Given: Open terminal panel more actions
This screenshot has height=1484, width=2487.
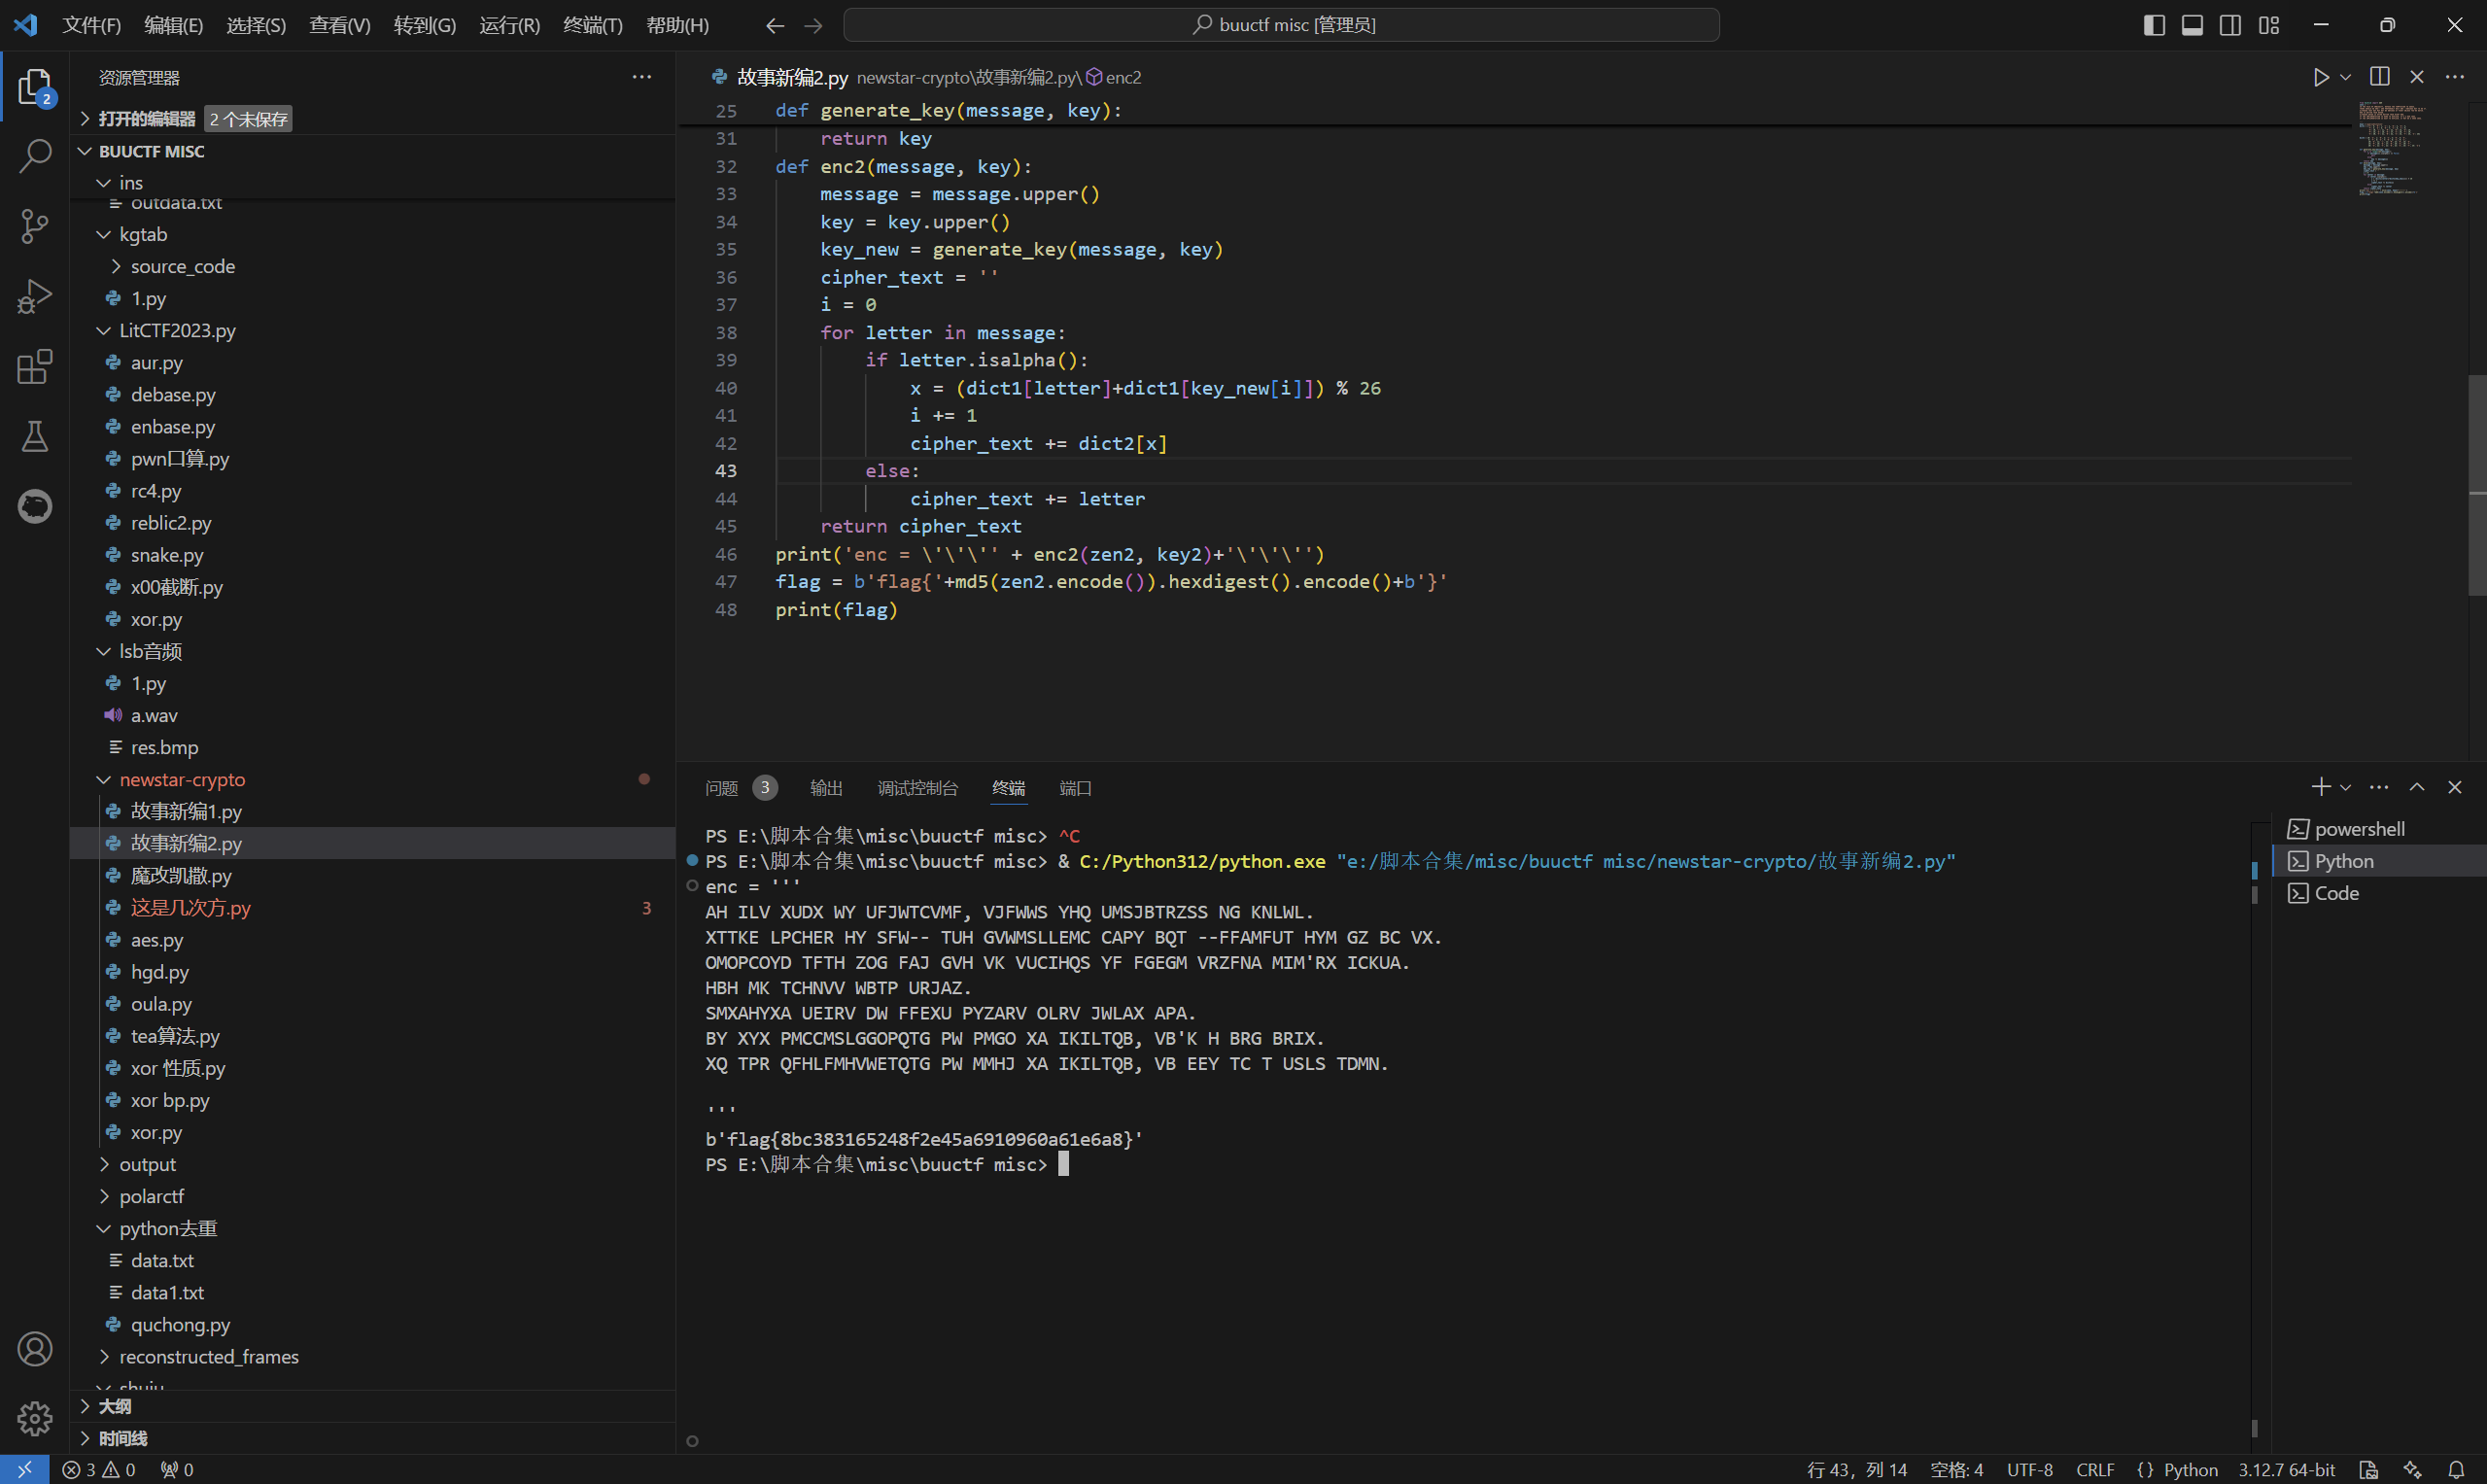Looking at the screenshot, I should (x=2379, y=788).
